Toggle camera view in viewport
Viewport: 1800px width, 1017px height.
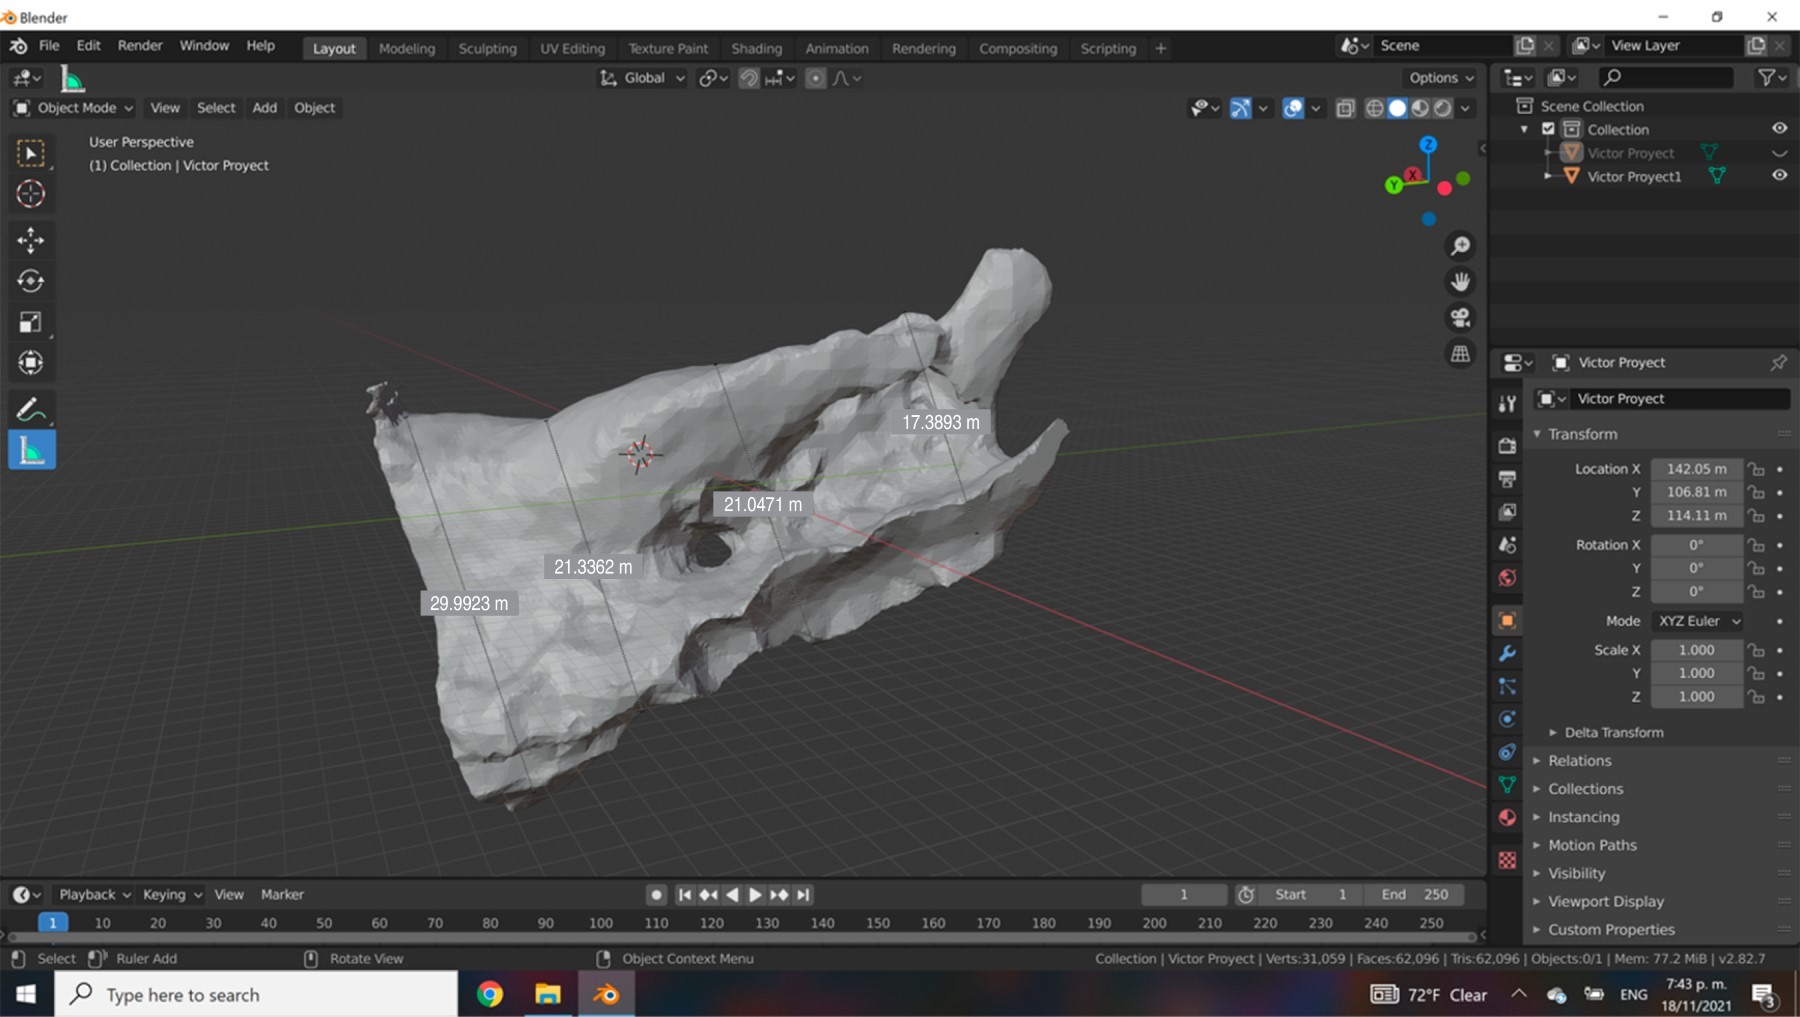(x=1460, y=318)
